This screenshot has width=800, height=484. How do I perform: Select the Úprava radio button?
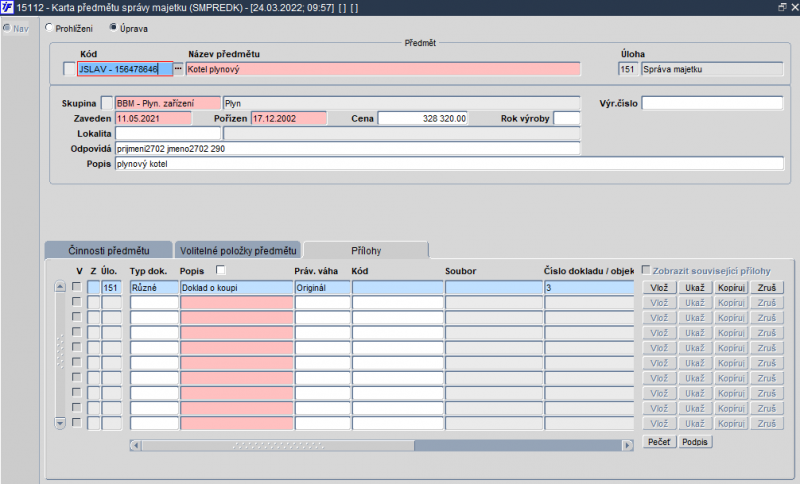pos(112,28)
